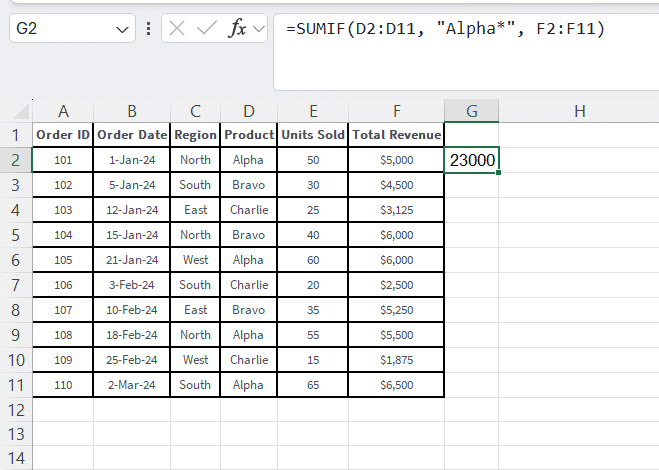Open Insert Function via fx icon
Viewport: 659px width, 470px height.
238,29
